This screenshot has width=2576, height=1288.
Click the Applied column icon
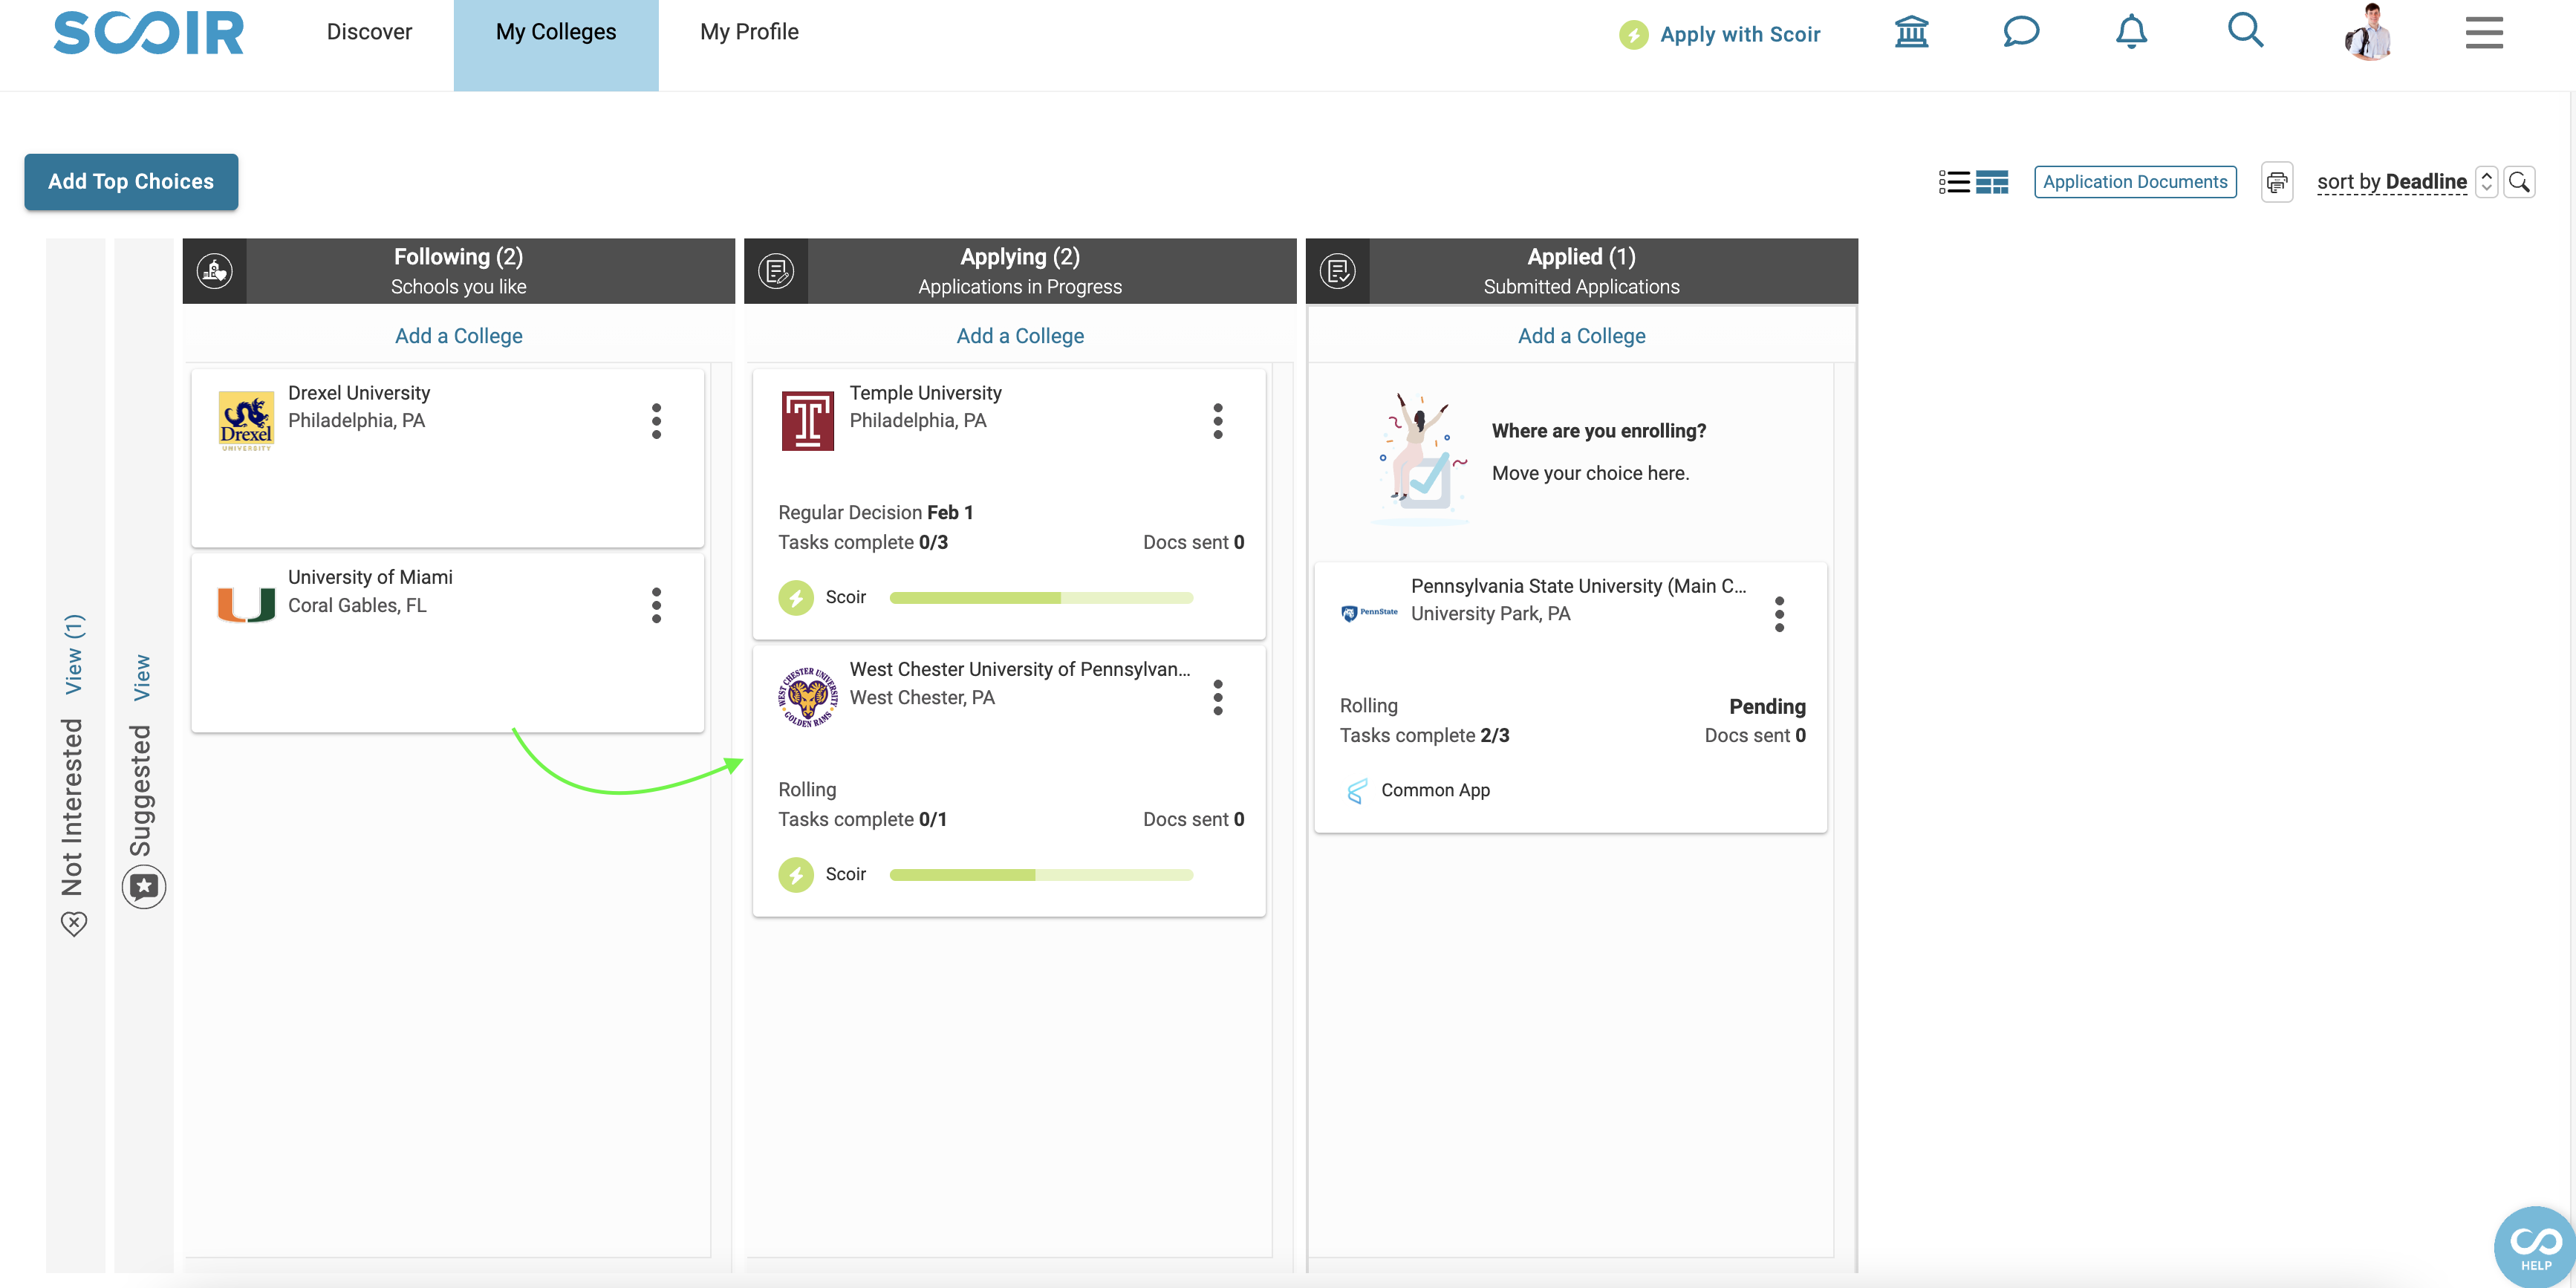(x=1338, y=271)
